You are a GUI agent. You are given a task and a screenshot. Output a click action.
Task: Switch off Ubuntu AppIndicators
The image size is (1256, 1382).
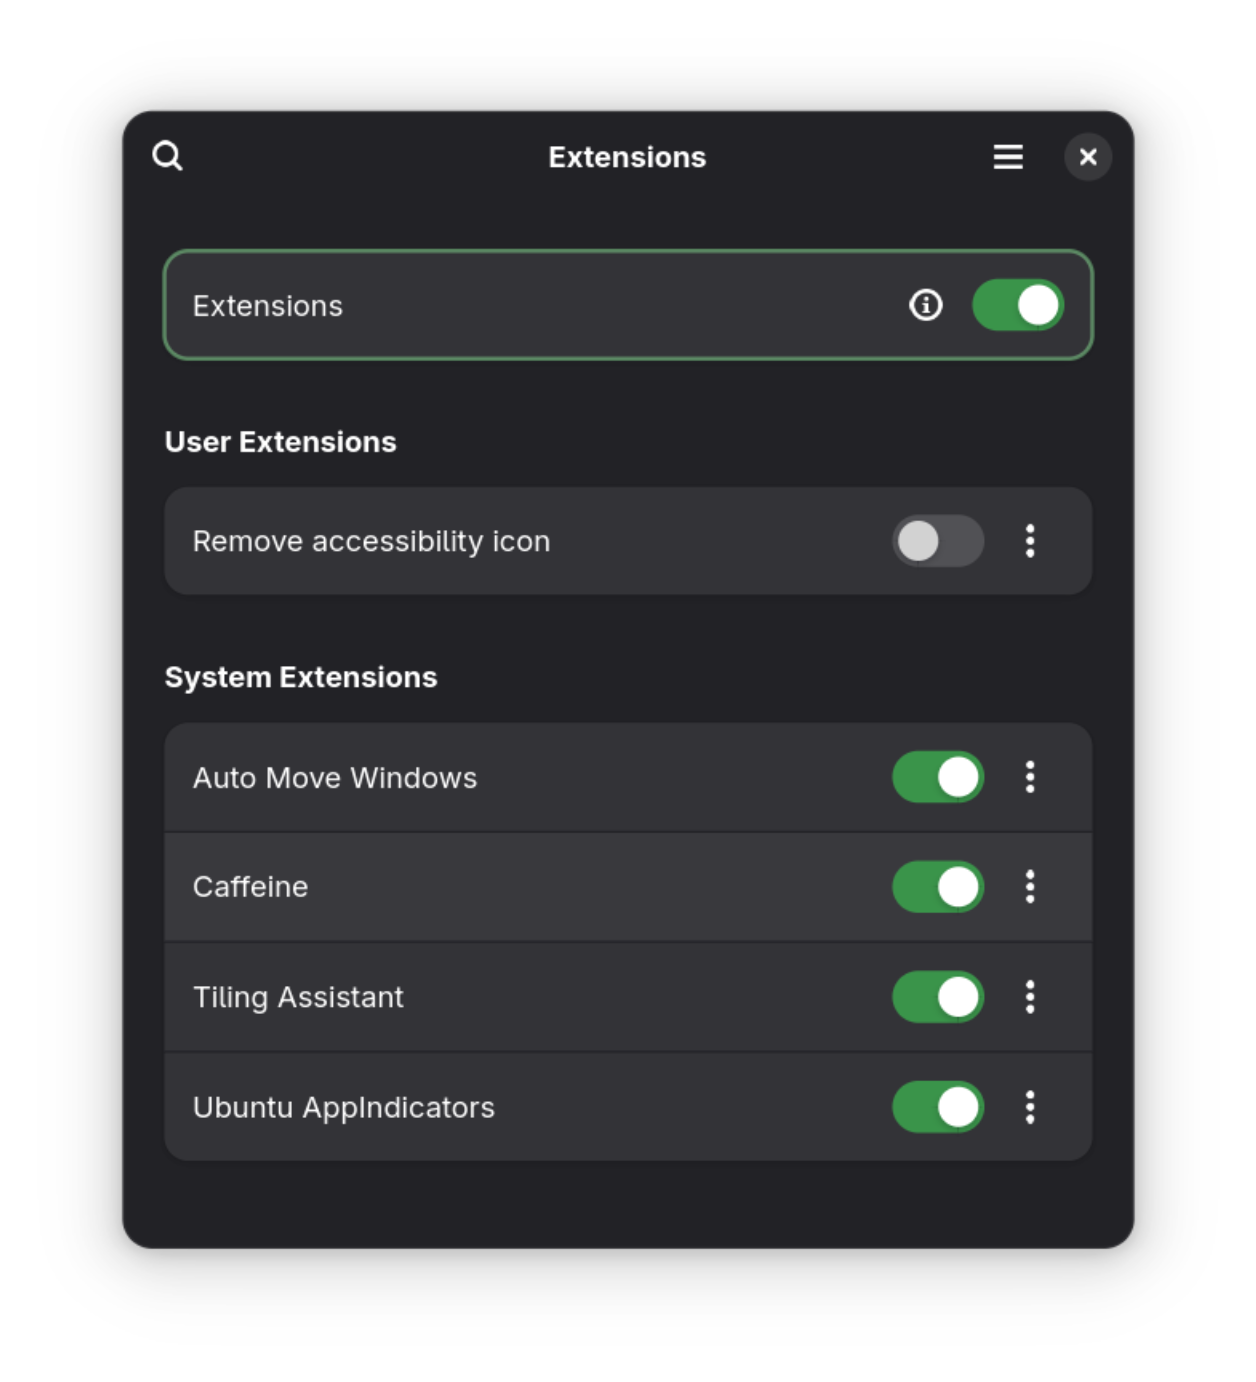click(937, 1107)
